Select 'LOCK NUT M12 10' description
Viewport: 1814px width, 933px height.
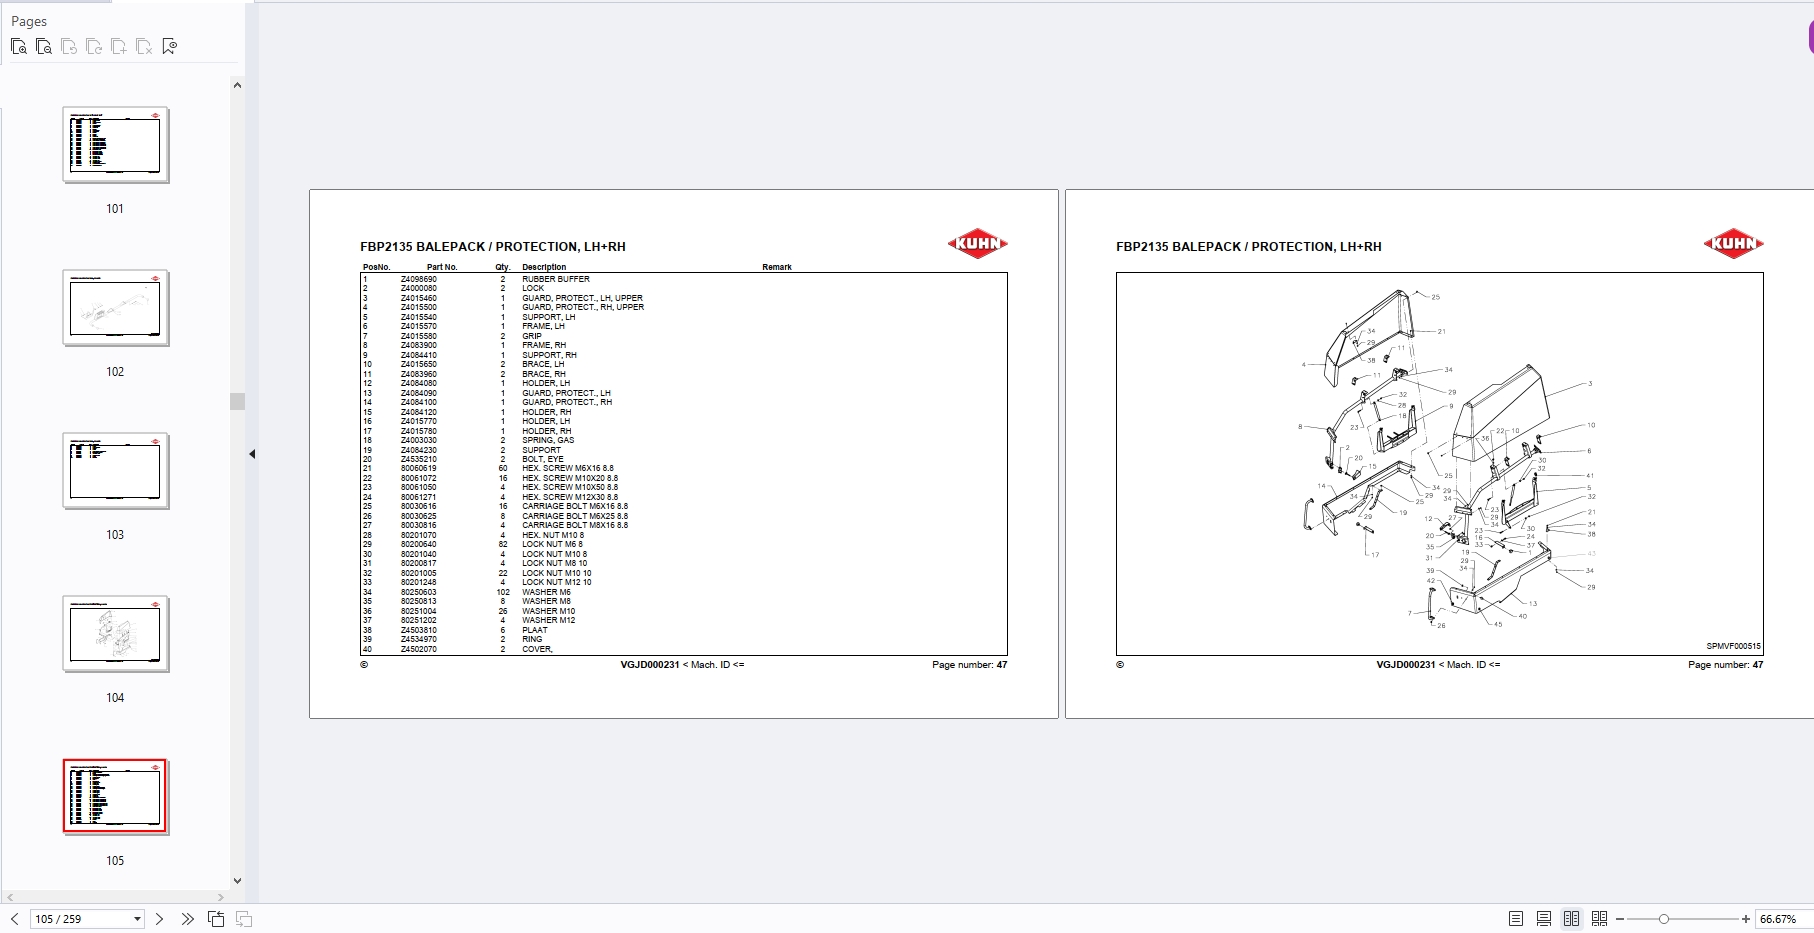(557, 582)
